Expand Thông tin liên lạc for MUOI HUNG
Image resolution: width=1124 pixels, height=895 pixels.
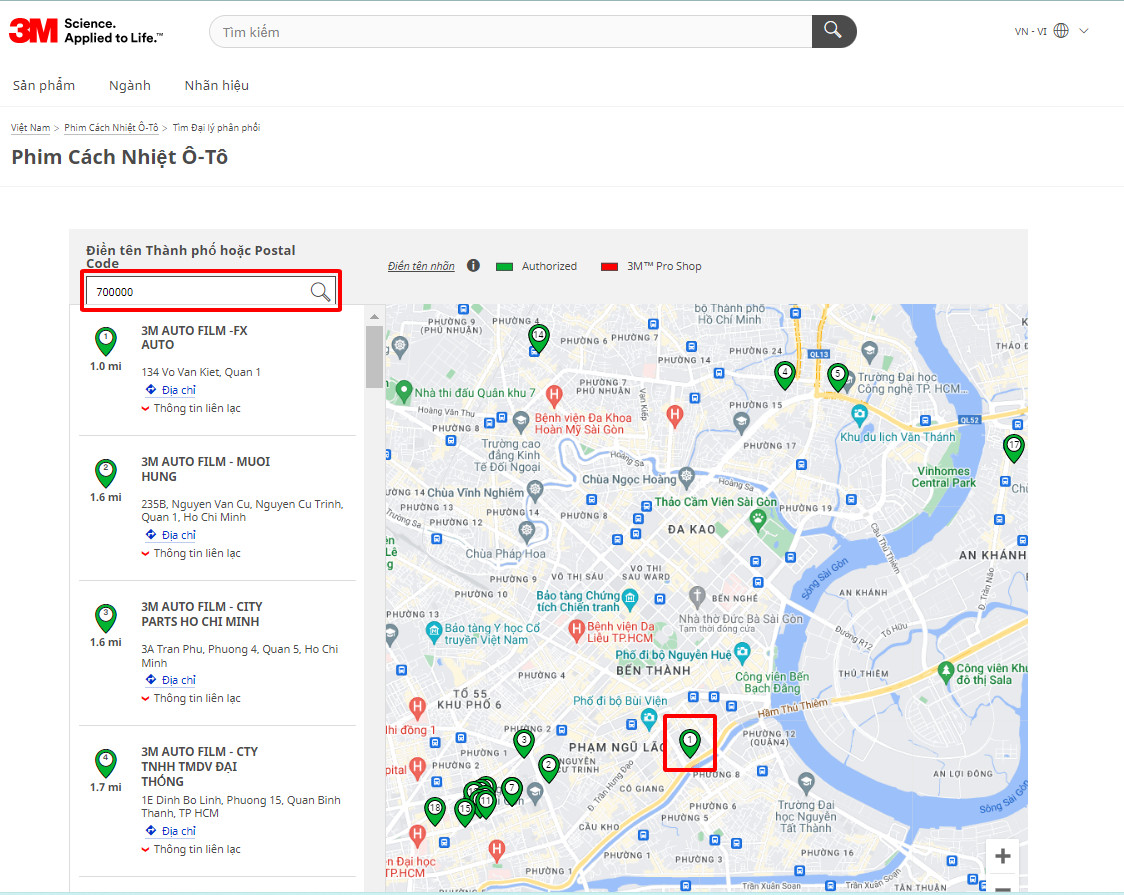(196, 553)
